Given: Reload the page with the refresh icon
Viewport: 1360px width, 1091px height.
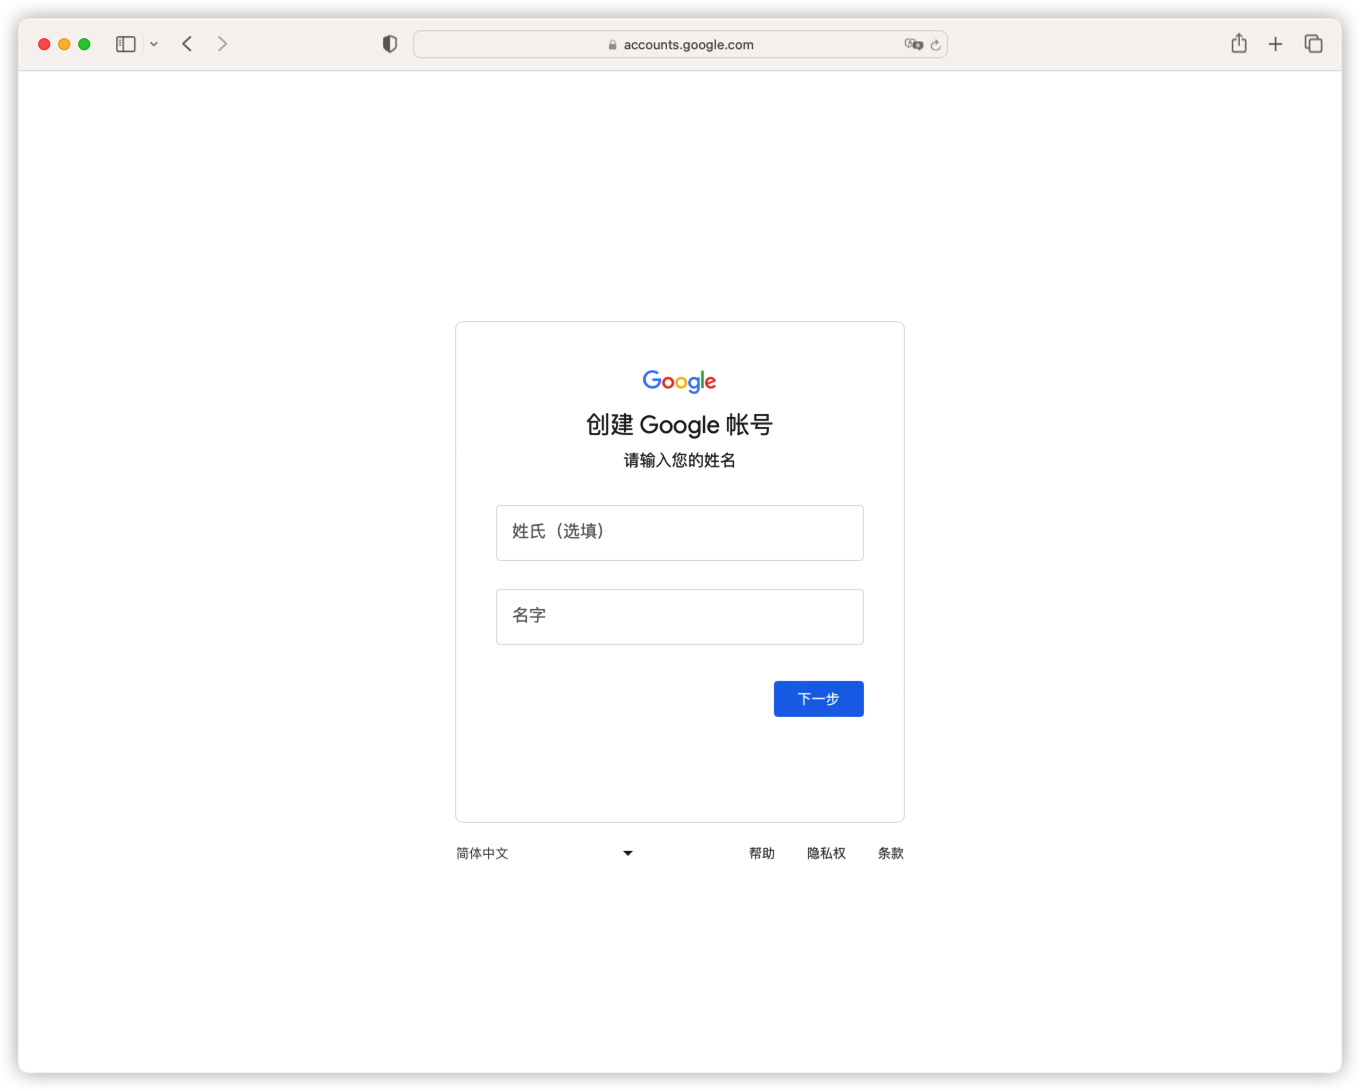Looking at the screenshot, I should pyautogui.click(x=936, y=44).
